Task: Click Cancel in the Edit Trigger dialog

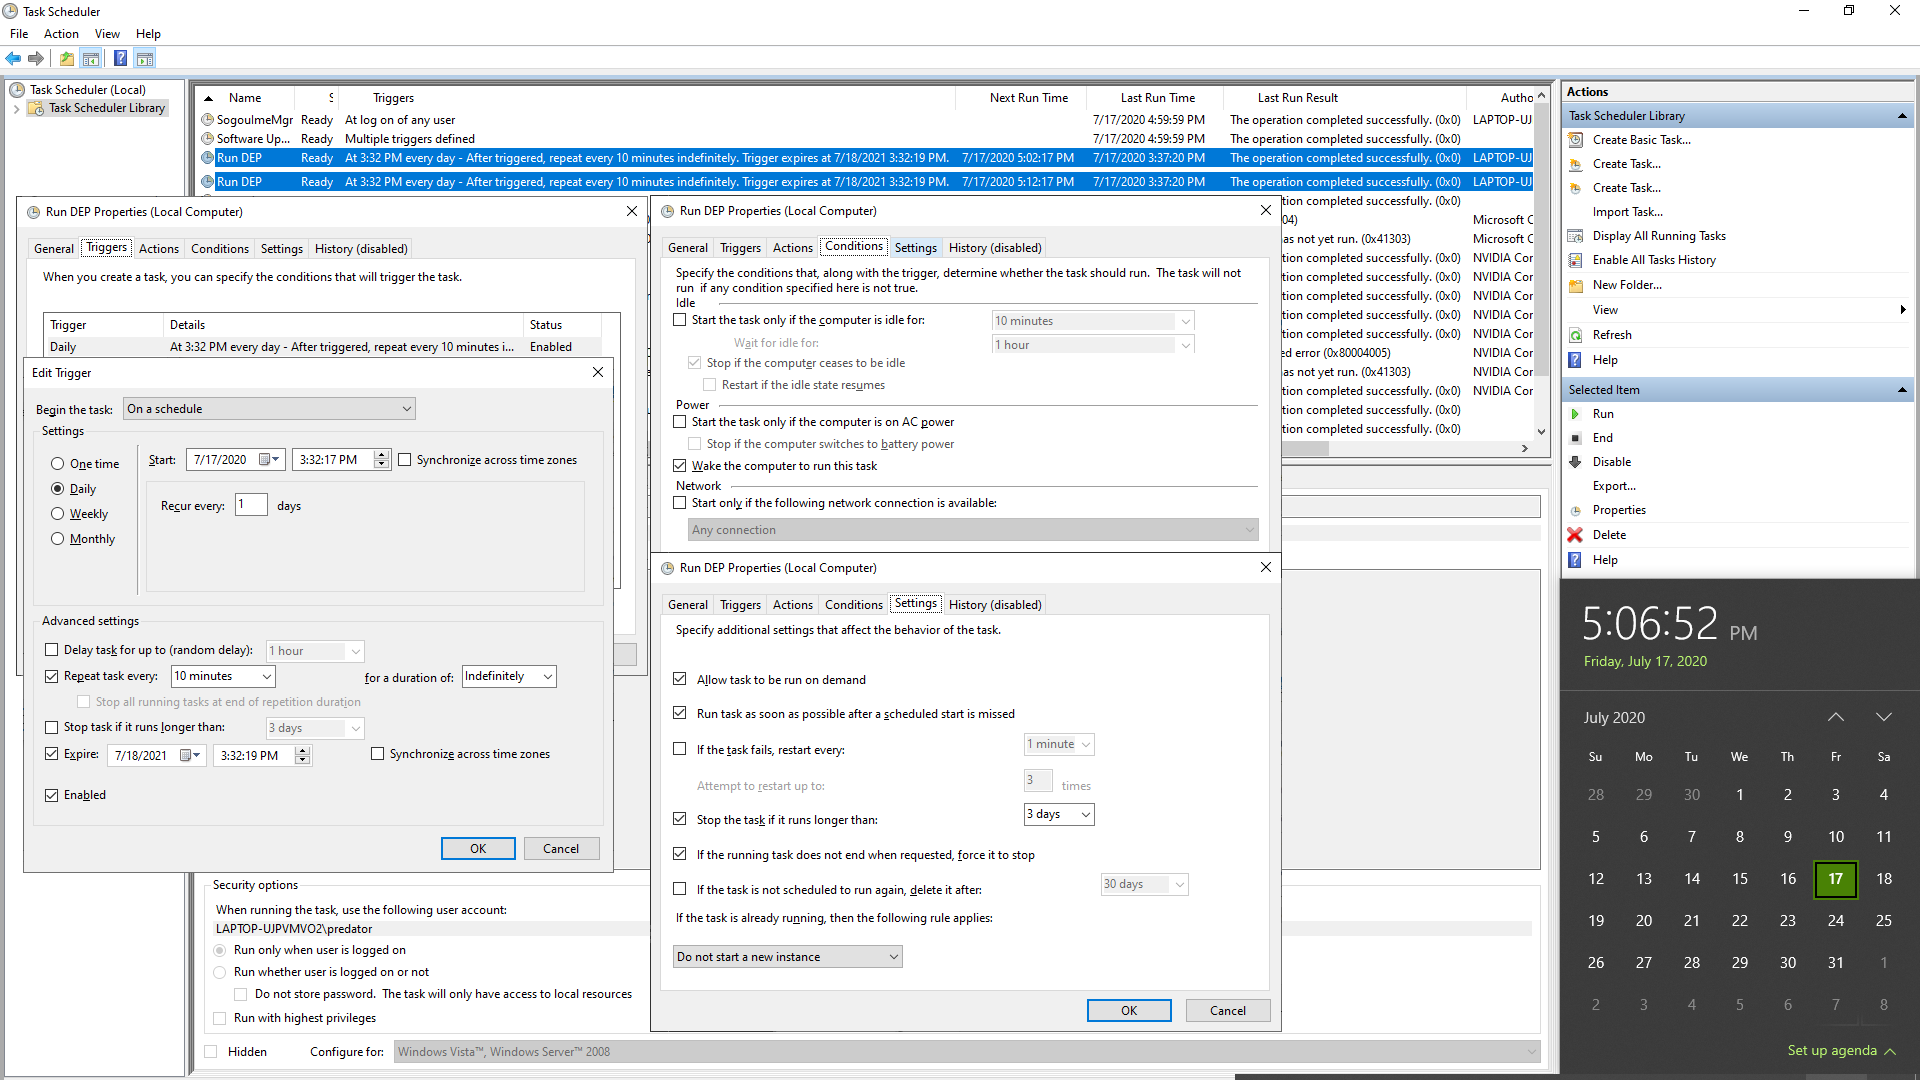Action: pos(561,849)
